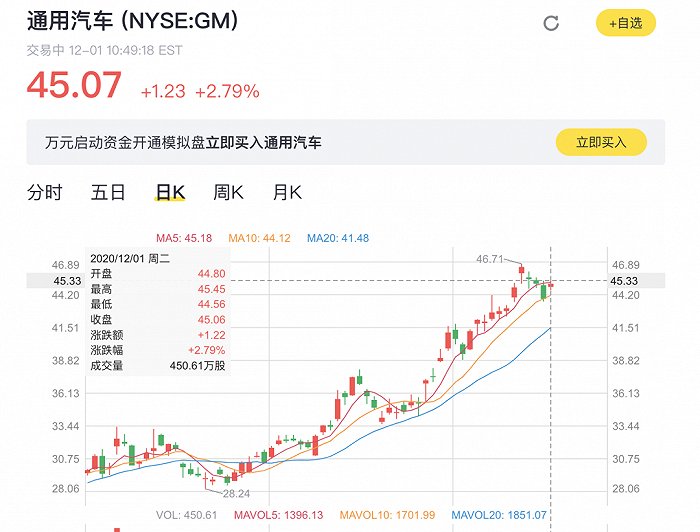This screenshot has width=700, height=532.
Task: Click the 涨跌额 +1.22 row
Action: [x=158, y=335]
